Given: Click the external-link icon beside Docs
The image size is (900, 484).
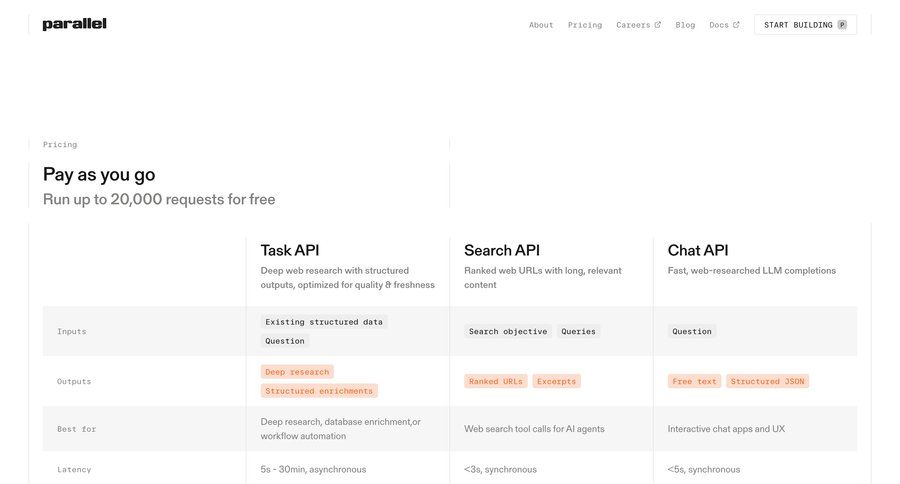Looking at the screenshot, I should coord(737,25).
